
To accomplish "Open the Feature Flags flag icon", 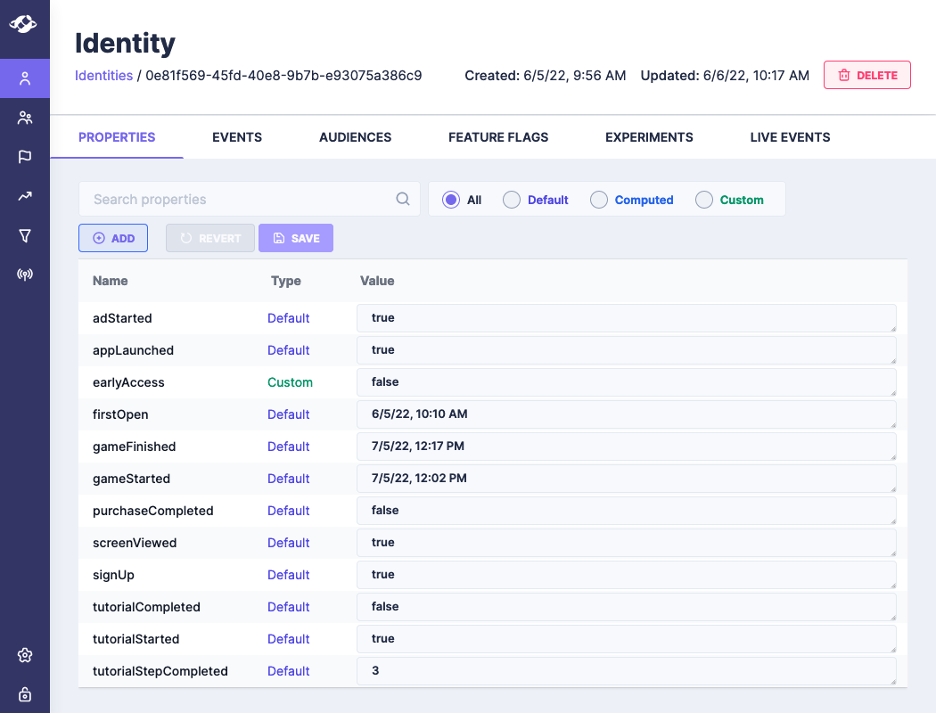I will 25,157.
